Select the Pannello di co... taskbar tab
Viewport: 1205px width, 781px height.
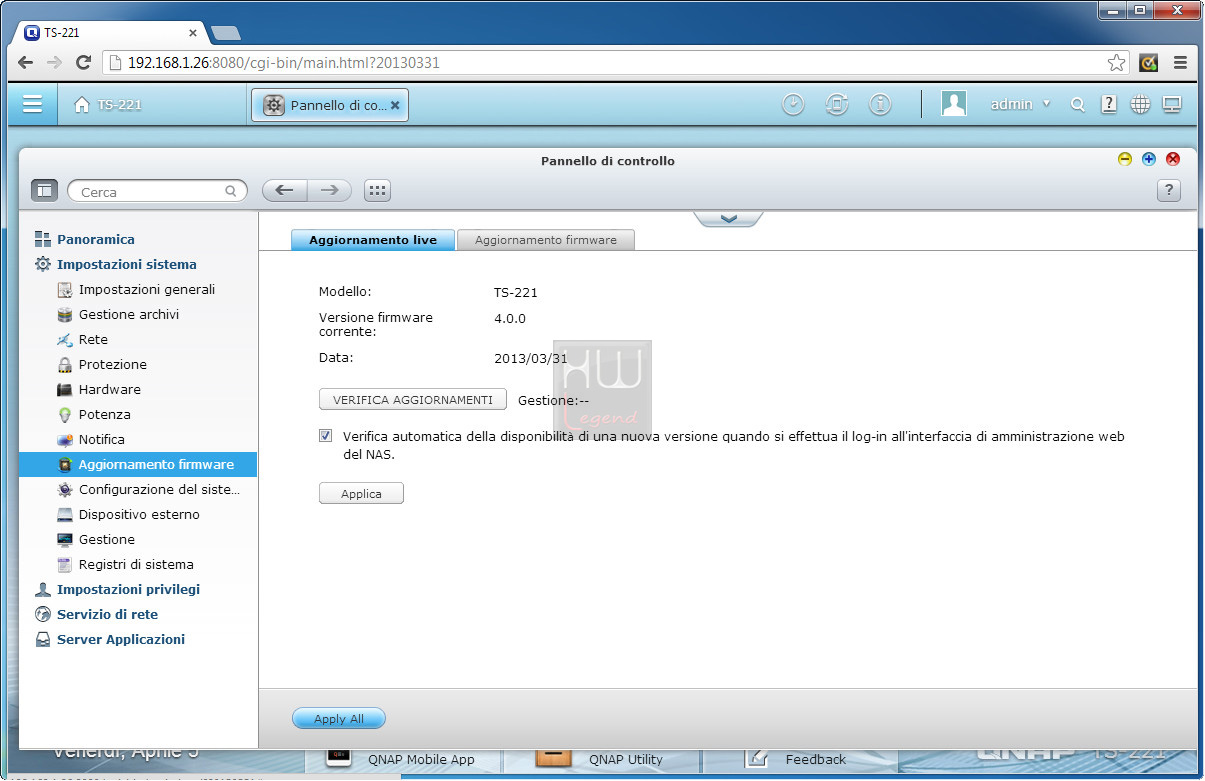coord(330,104)
